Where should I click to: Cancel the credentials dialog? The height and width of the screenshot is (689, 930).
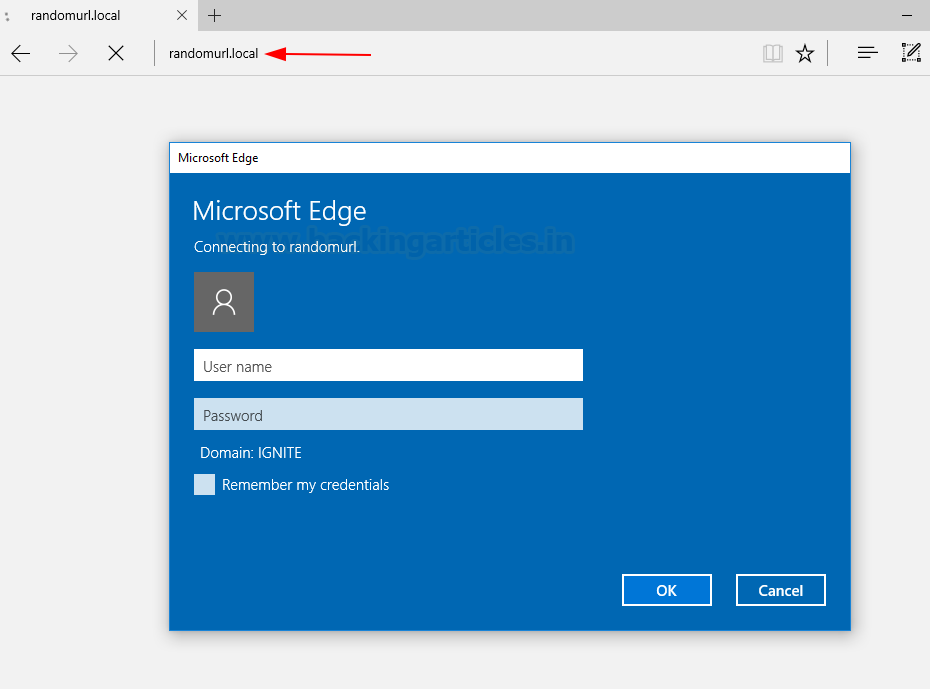point(781,590)
